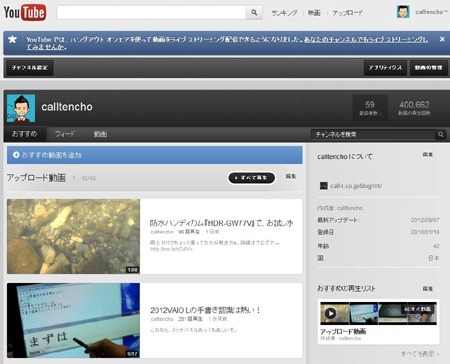Open アナリティクス button
Viewport: 450px width, 364px height.
pos(385,68)
